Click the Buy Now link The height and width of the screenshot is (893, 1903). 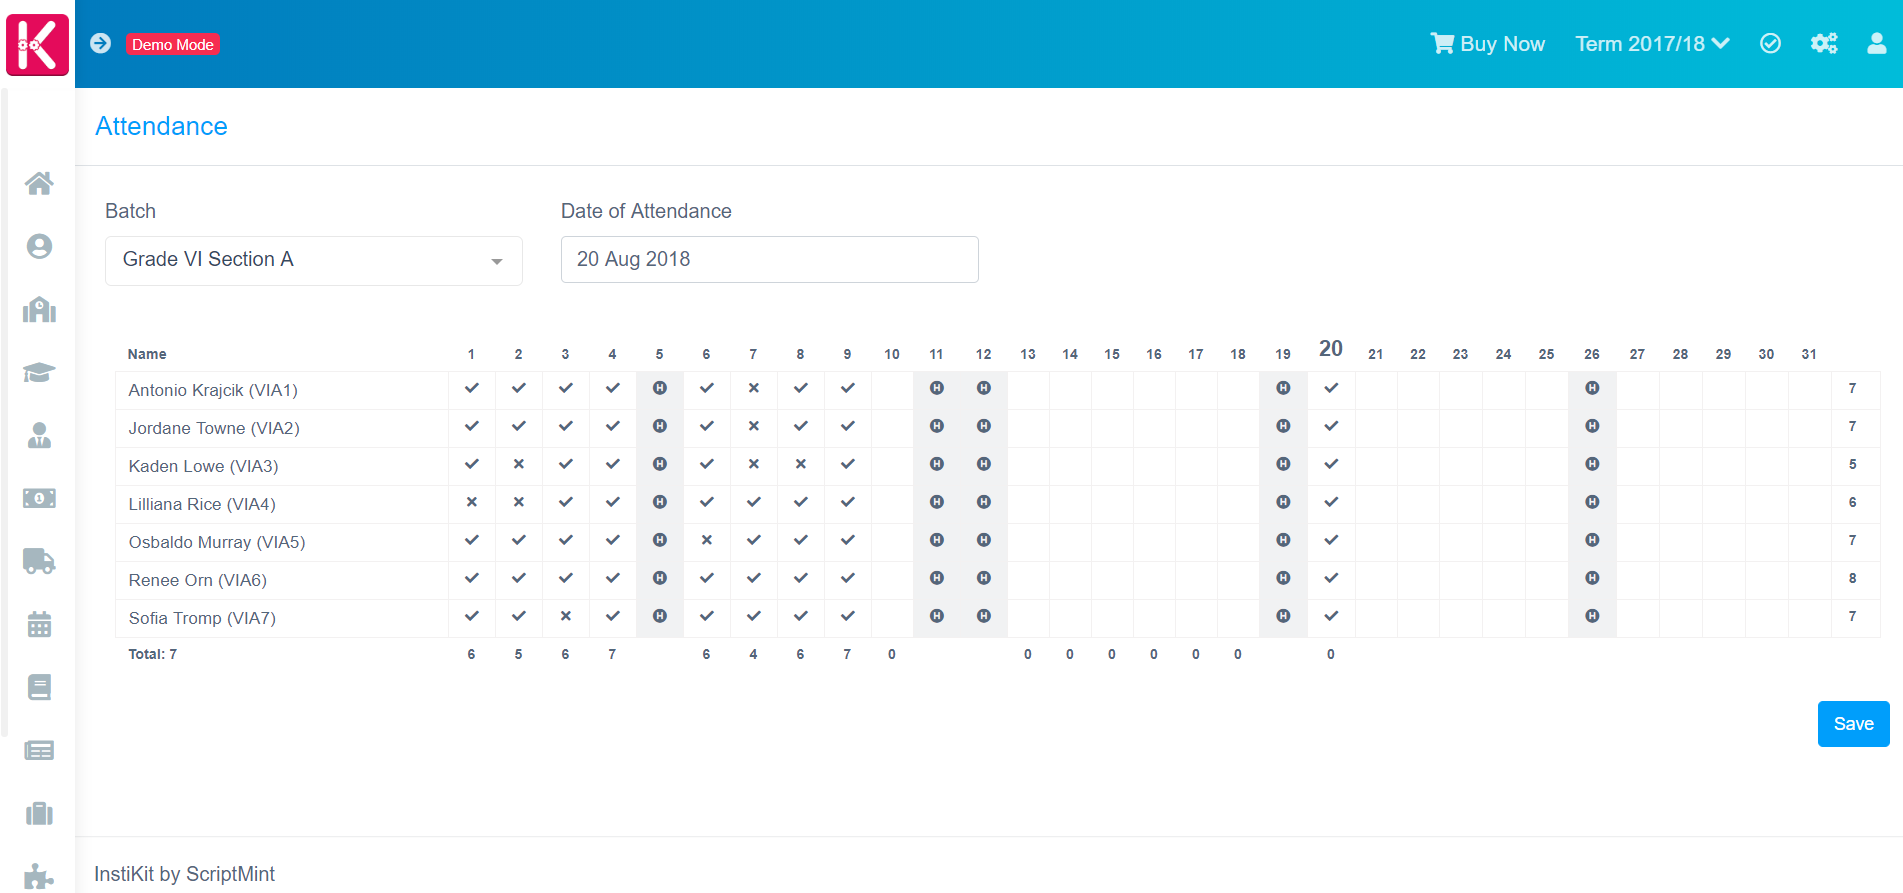(x=1488, y=44)
